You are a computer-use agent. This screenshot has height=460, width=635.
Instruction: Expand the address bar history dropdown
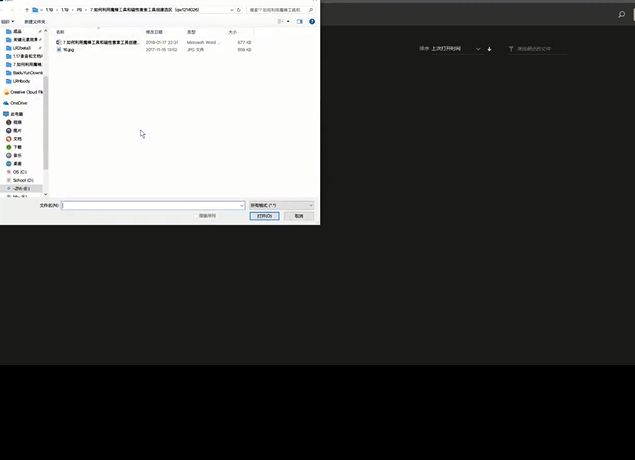[x=232, y=10]
